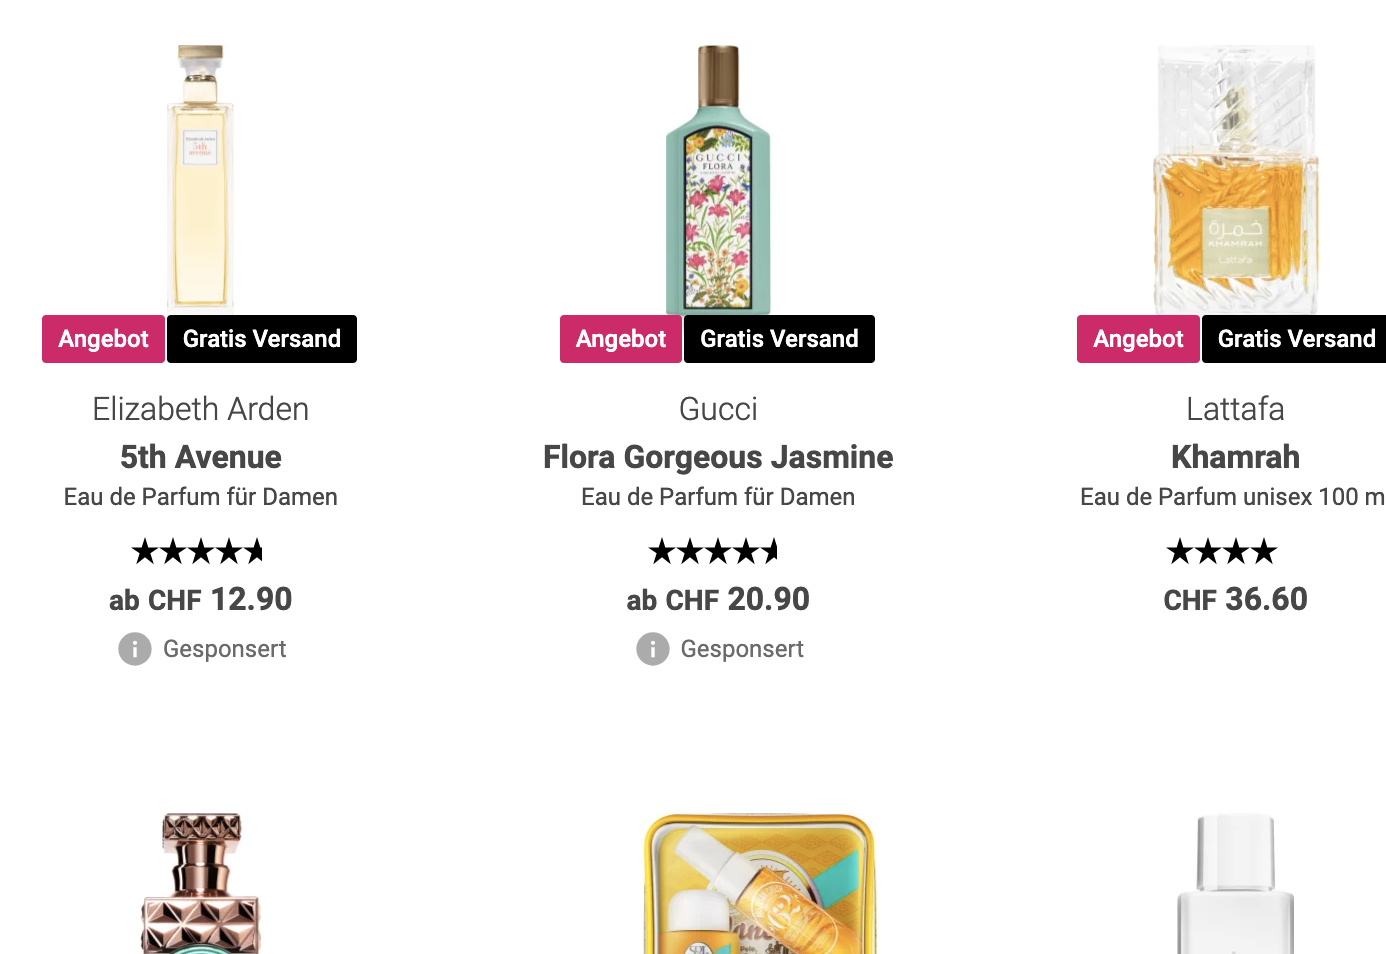Click the Angebot badge on Elizabeth Arden
The height and width of the screenshot is (954, 1386).
point(103,339)
